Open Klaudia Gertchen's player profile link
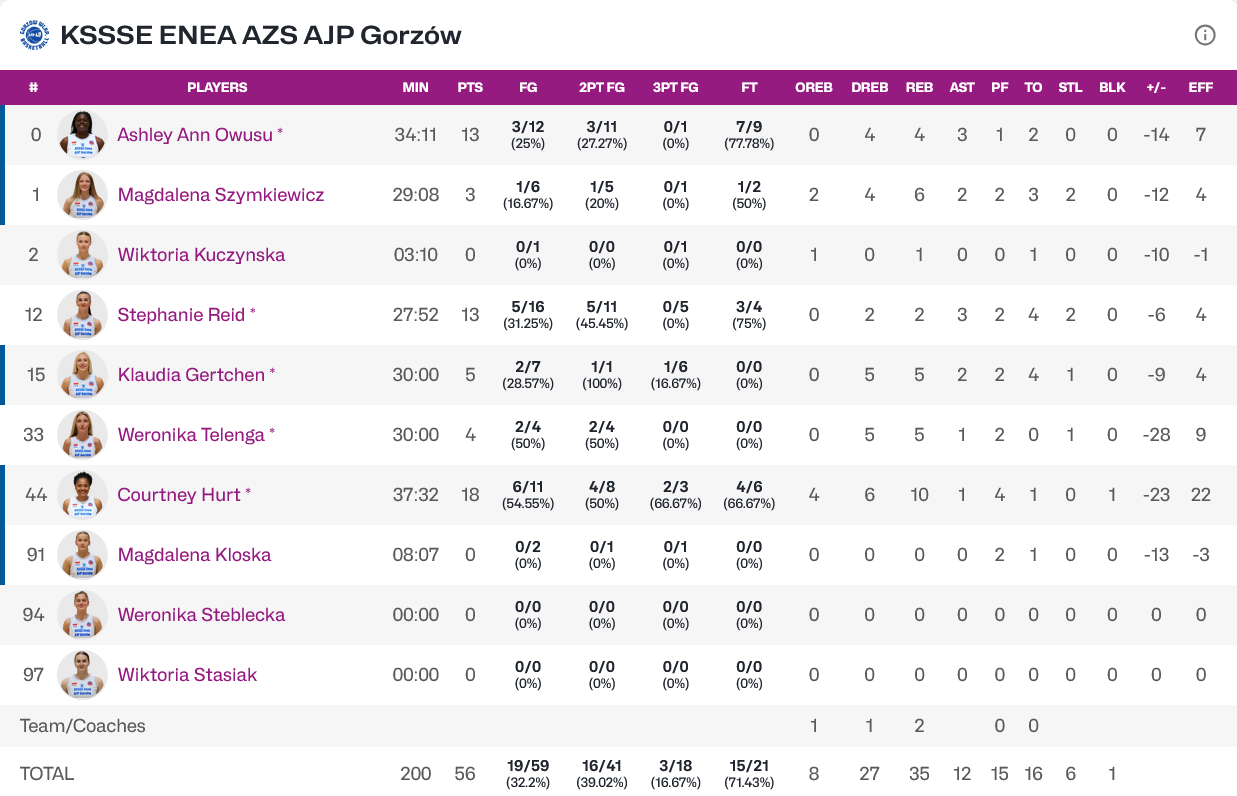The width and height of the screenshot is (1237, 796). (x=191, y=375)
